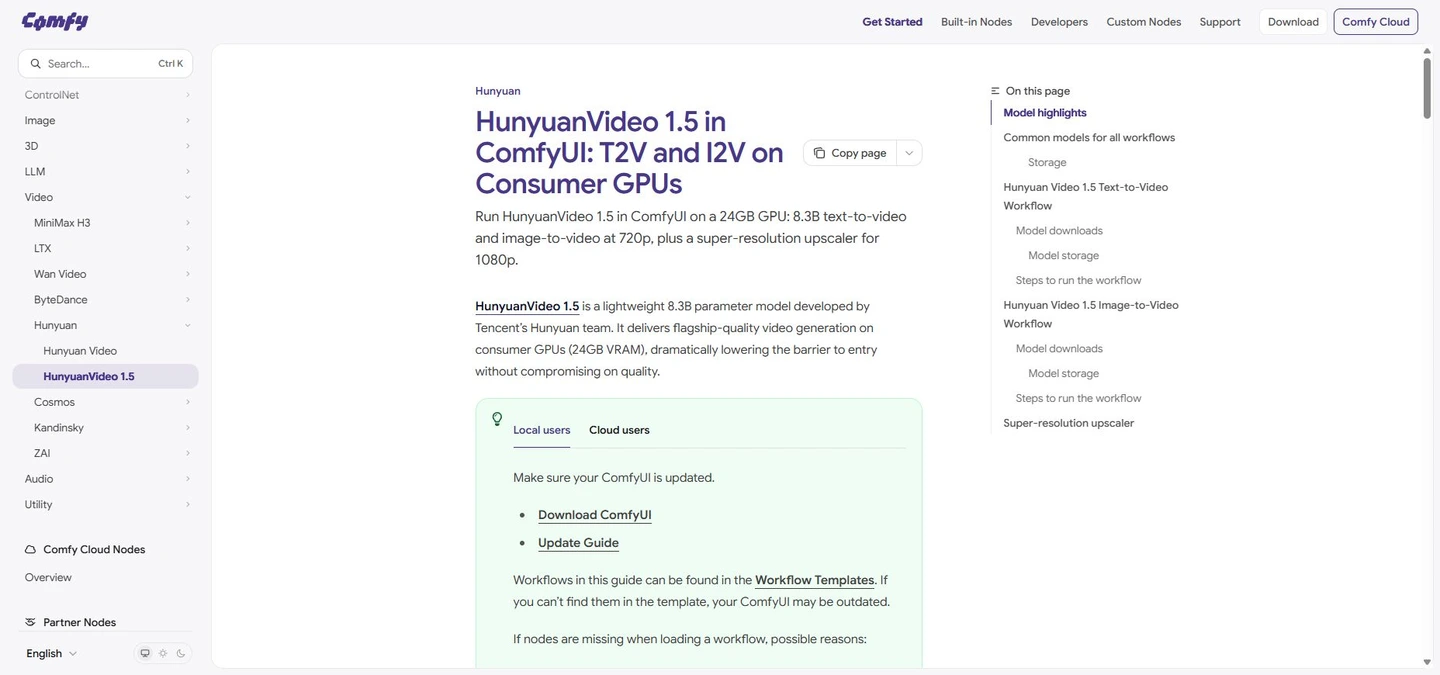Open the Support nav item
The width and height of the screenshot is (1440, 675).
[x=1220, y=22]
